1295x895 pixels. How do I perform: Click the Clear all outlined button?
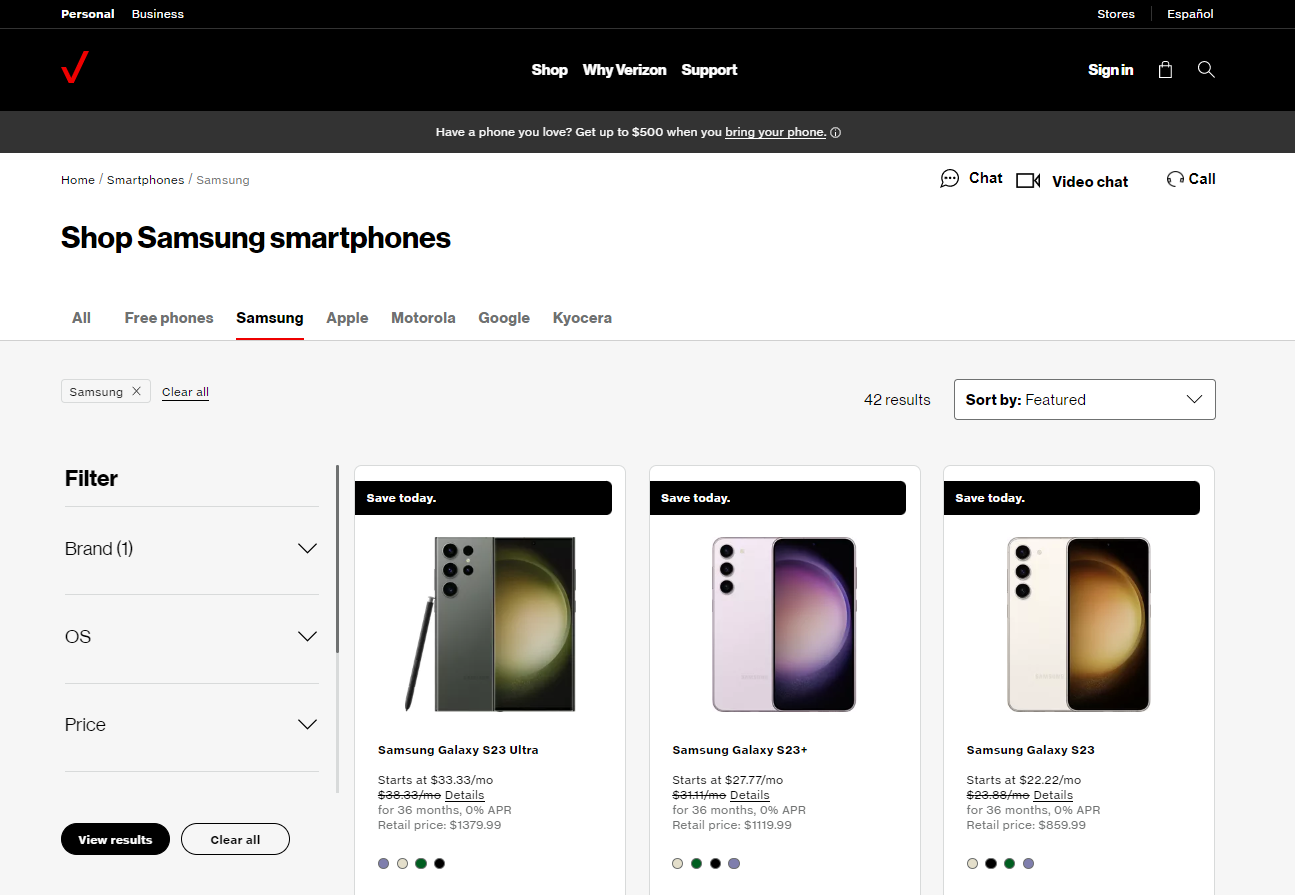[235, 840]
